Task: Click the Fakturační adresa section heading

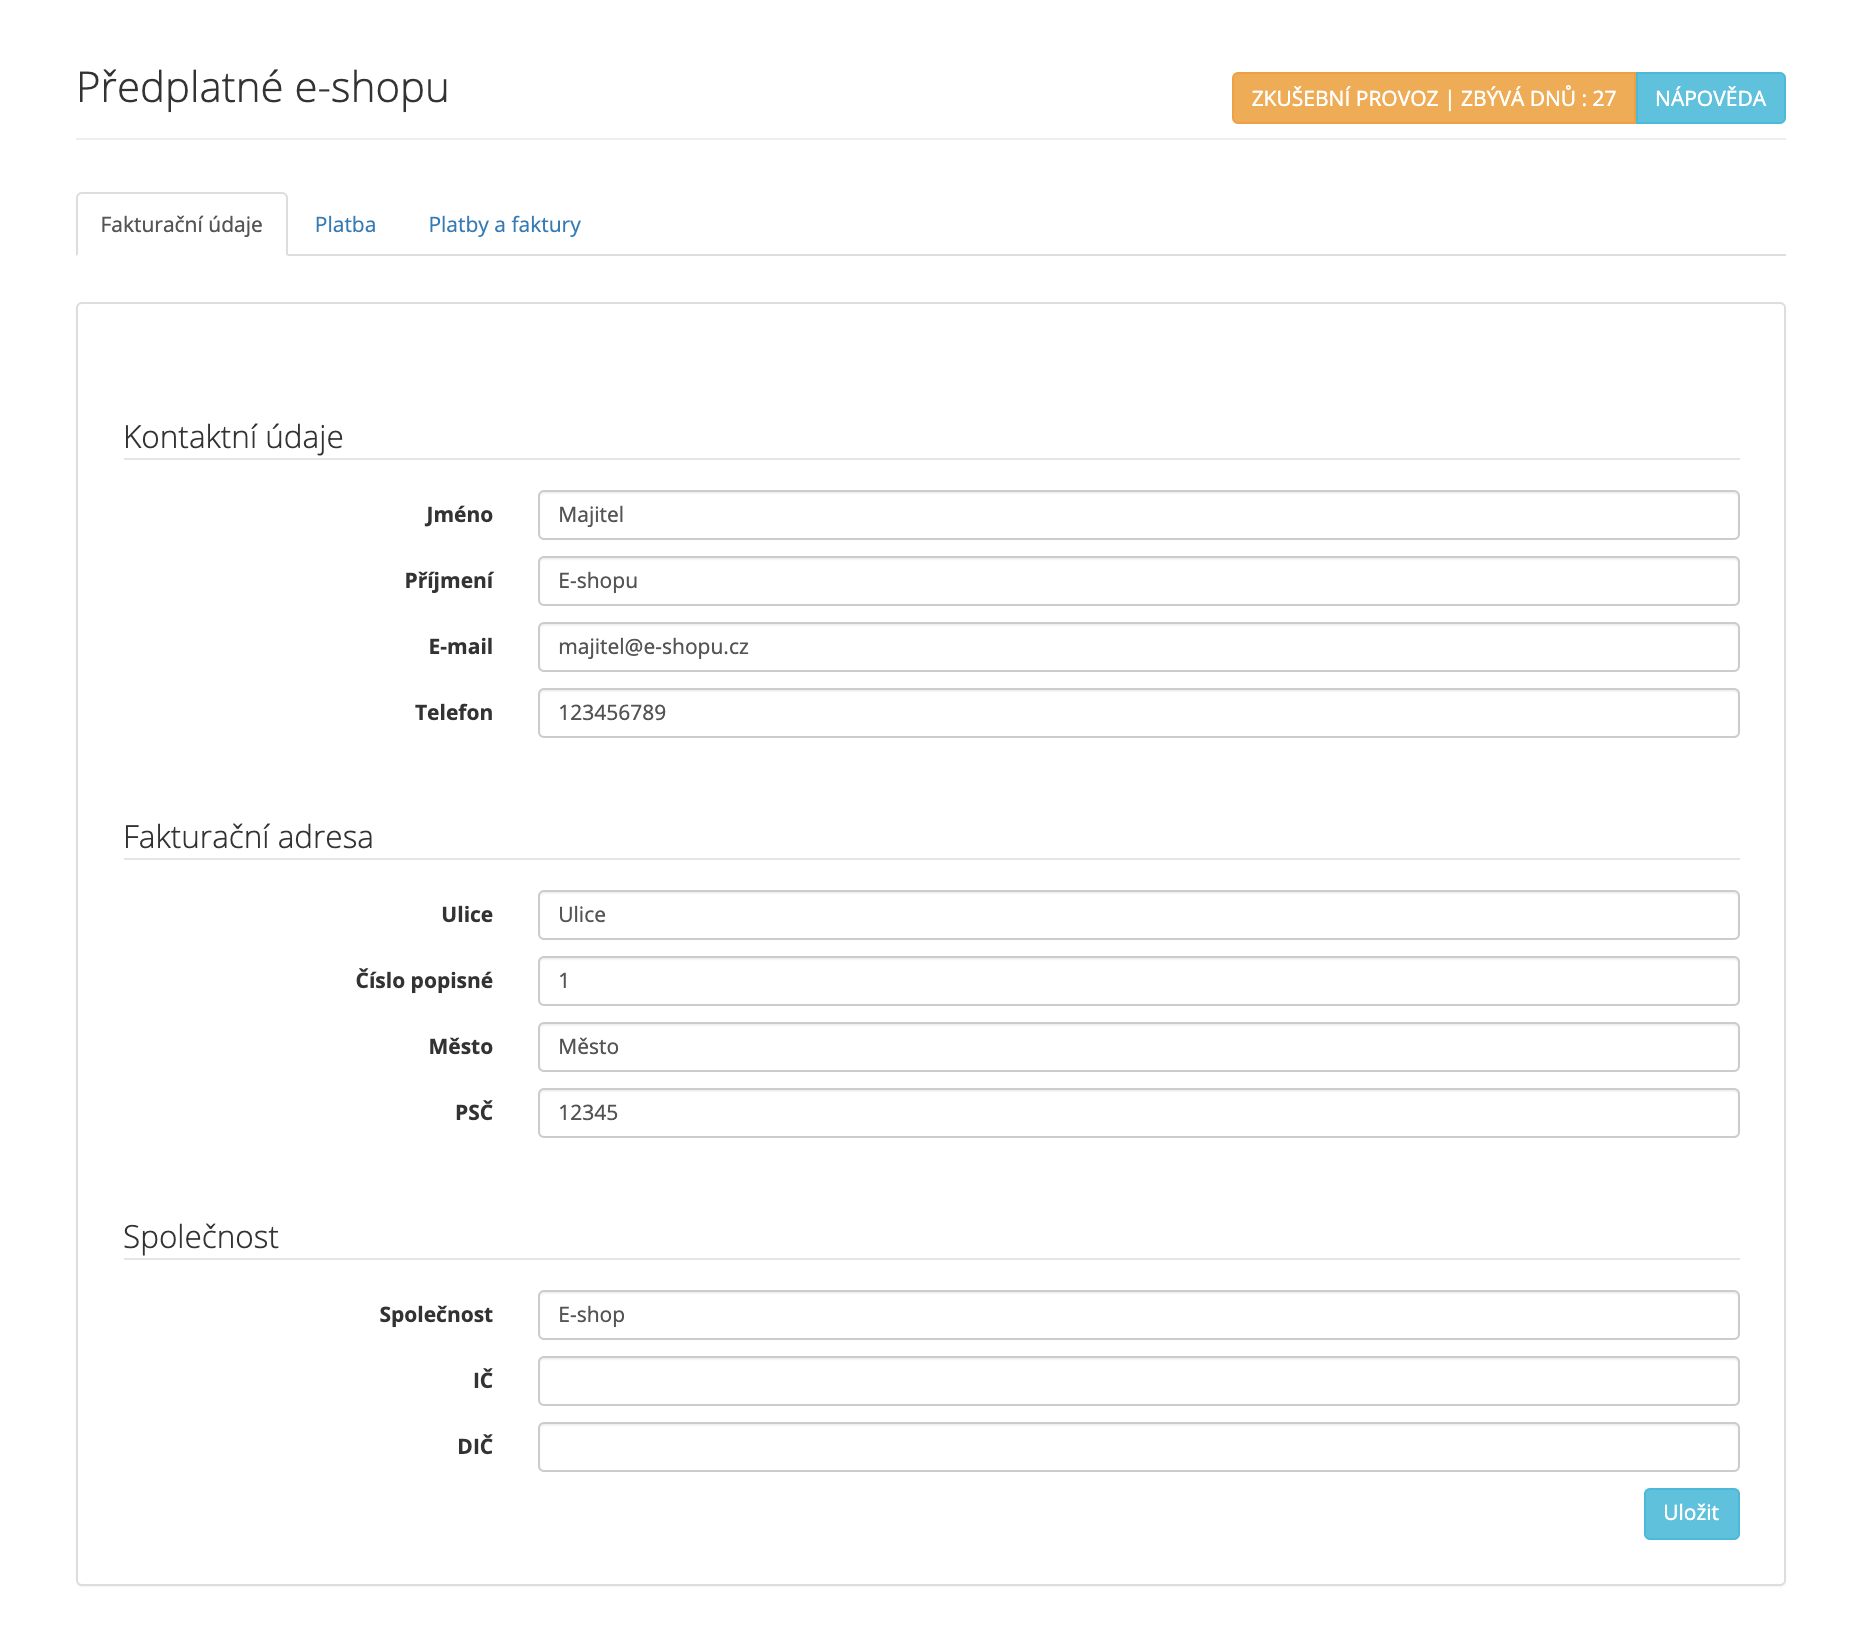Action: click(248, 837)
